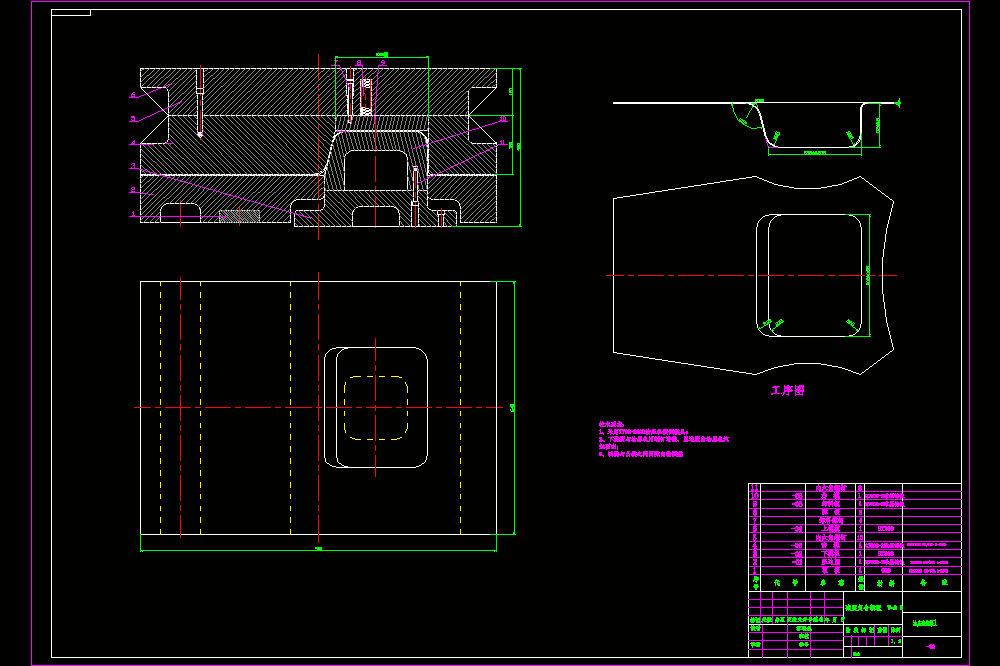Click balloon number 6 in the section view

coord(133,95)
